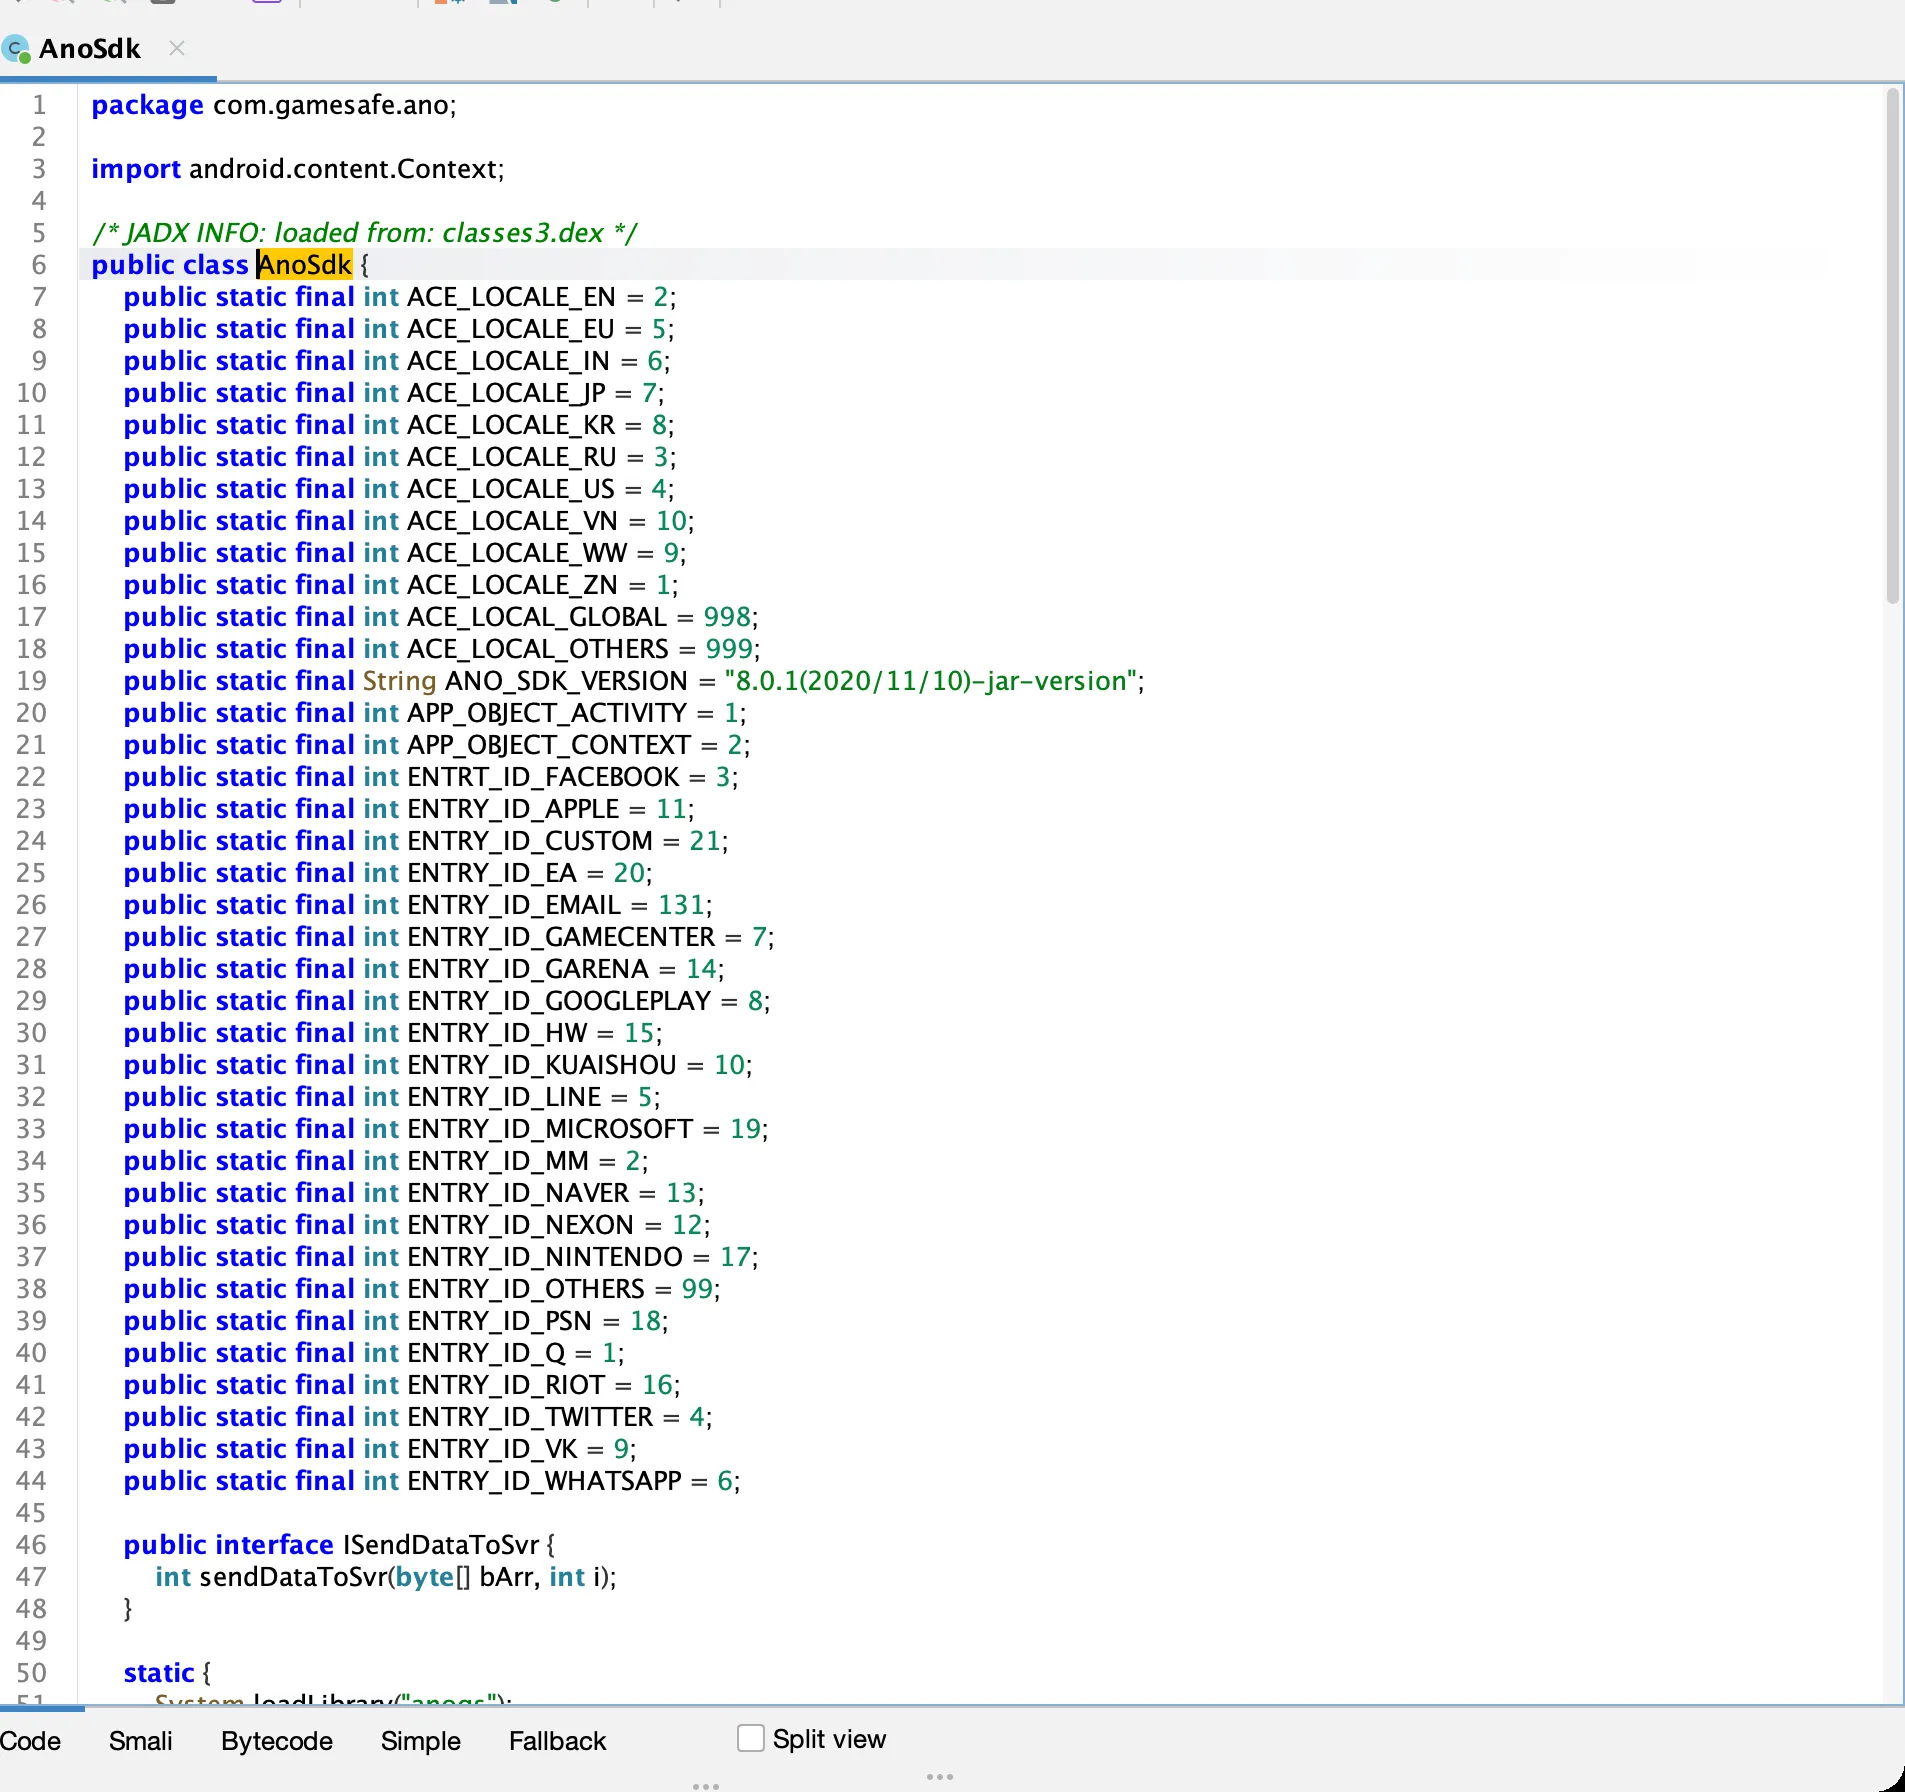Close the AnoSdk editor tab
Image resolution: width=1905 pixels, height=1792 pixels.
[x=177, y=48]
